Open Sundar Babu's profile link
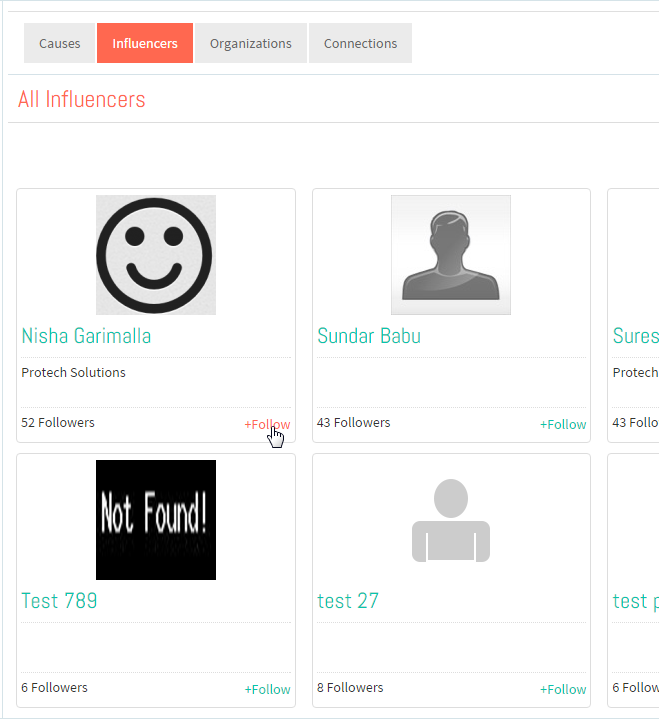The image size is (659, 719). click(x=369, y=336)
